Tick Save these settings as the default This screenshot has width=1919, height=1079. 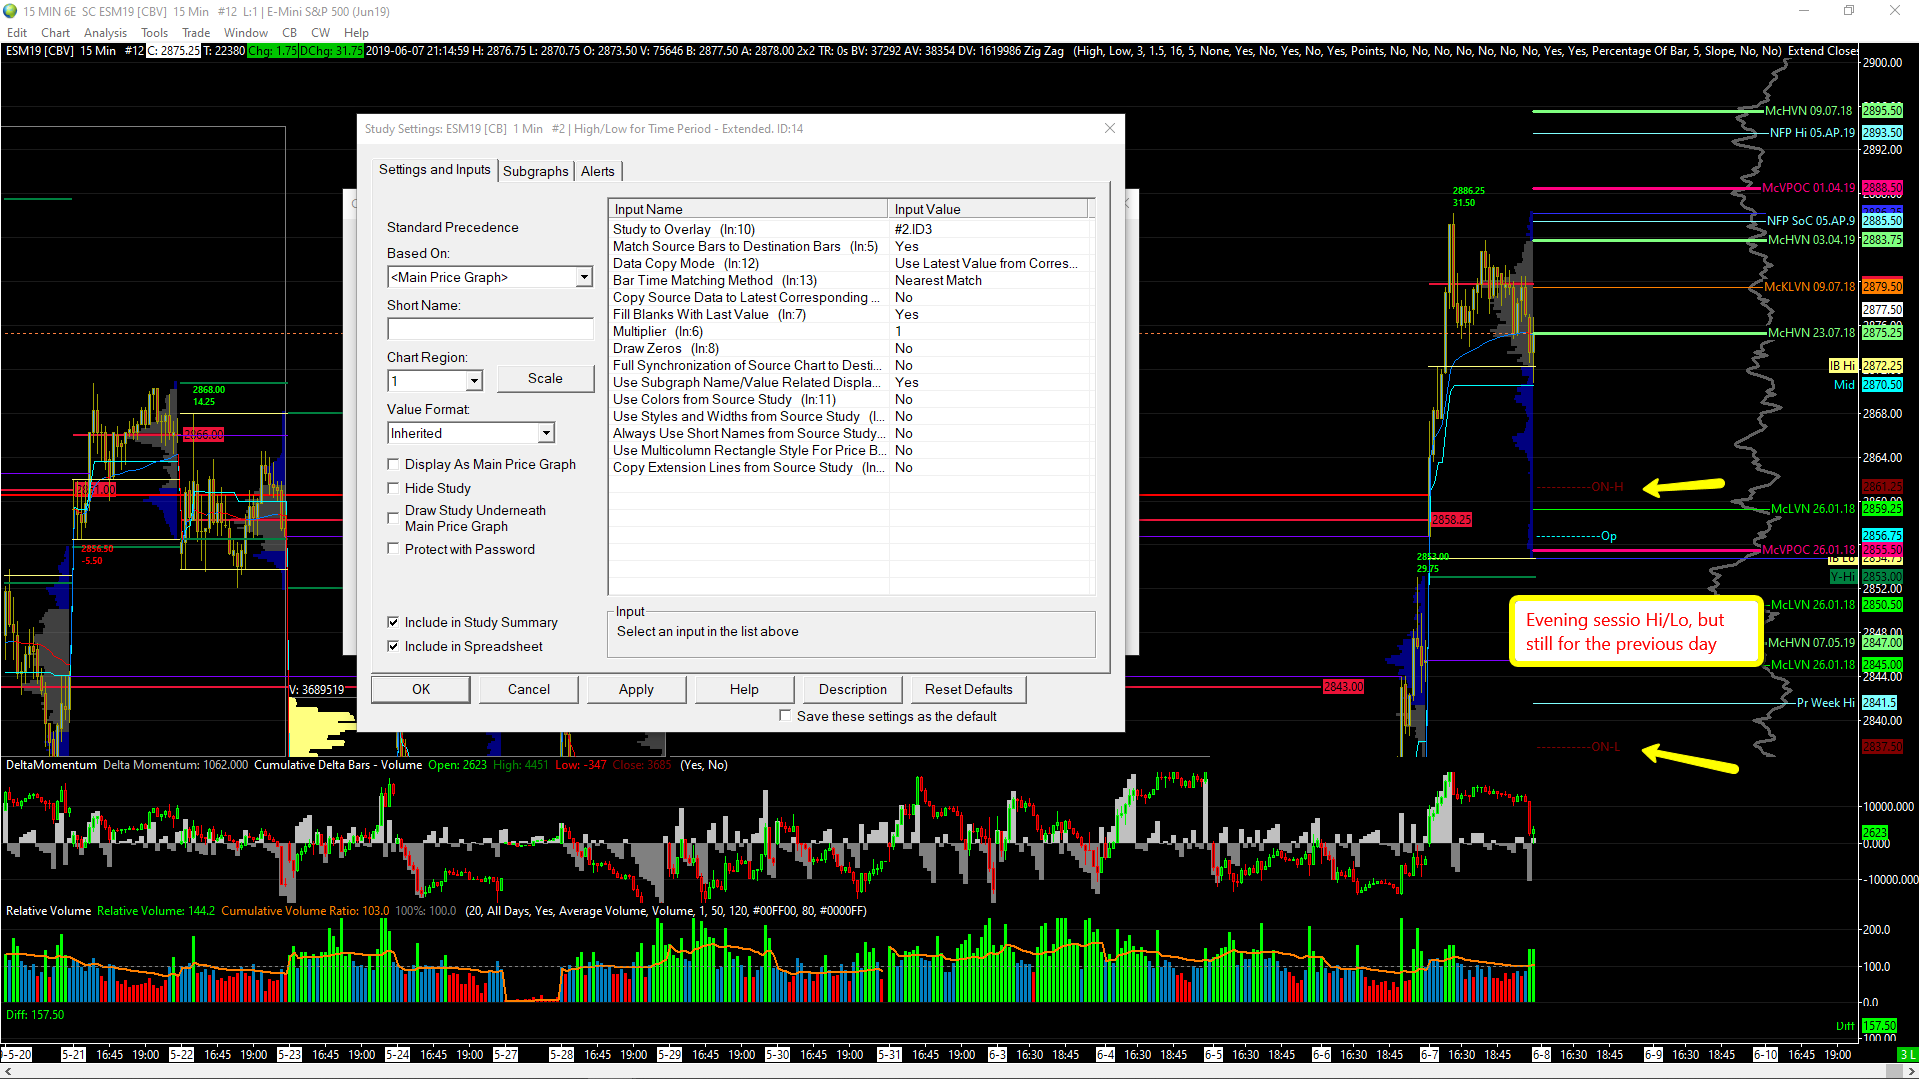point(785,716)
